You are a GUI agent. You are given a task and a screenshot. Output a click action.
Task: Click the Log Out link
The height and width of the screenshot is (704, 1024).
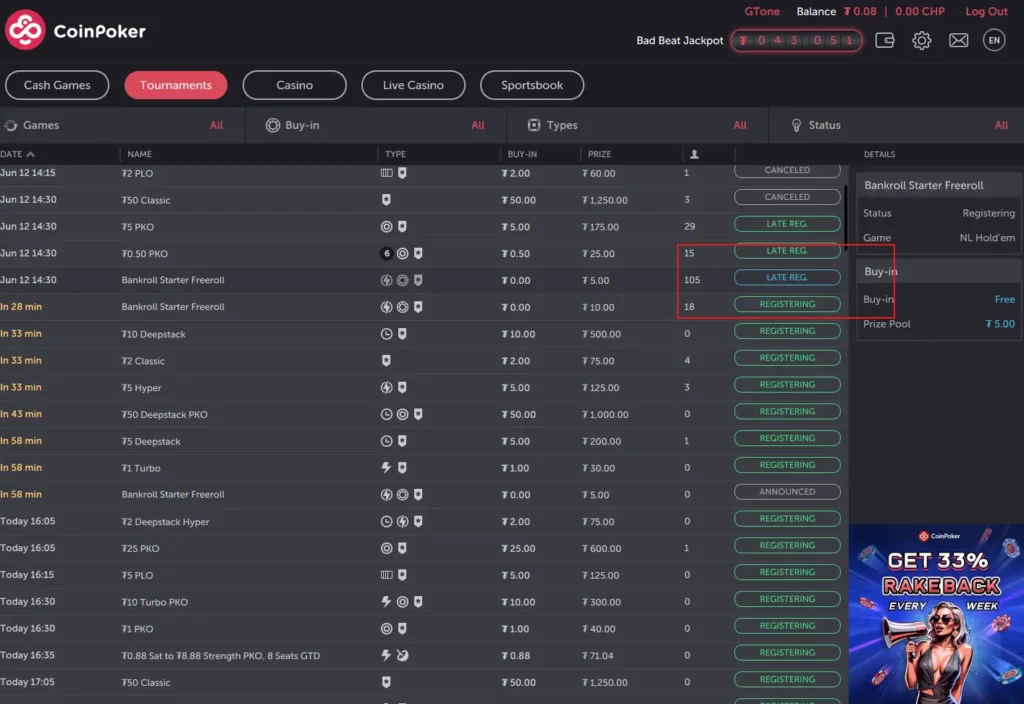[986, 12]
